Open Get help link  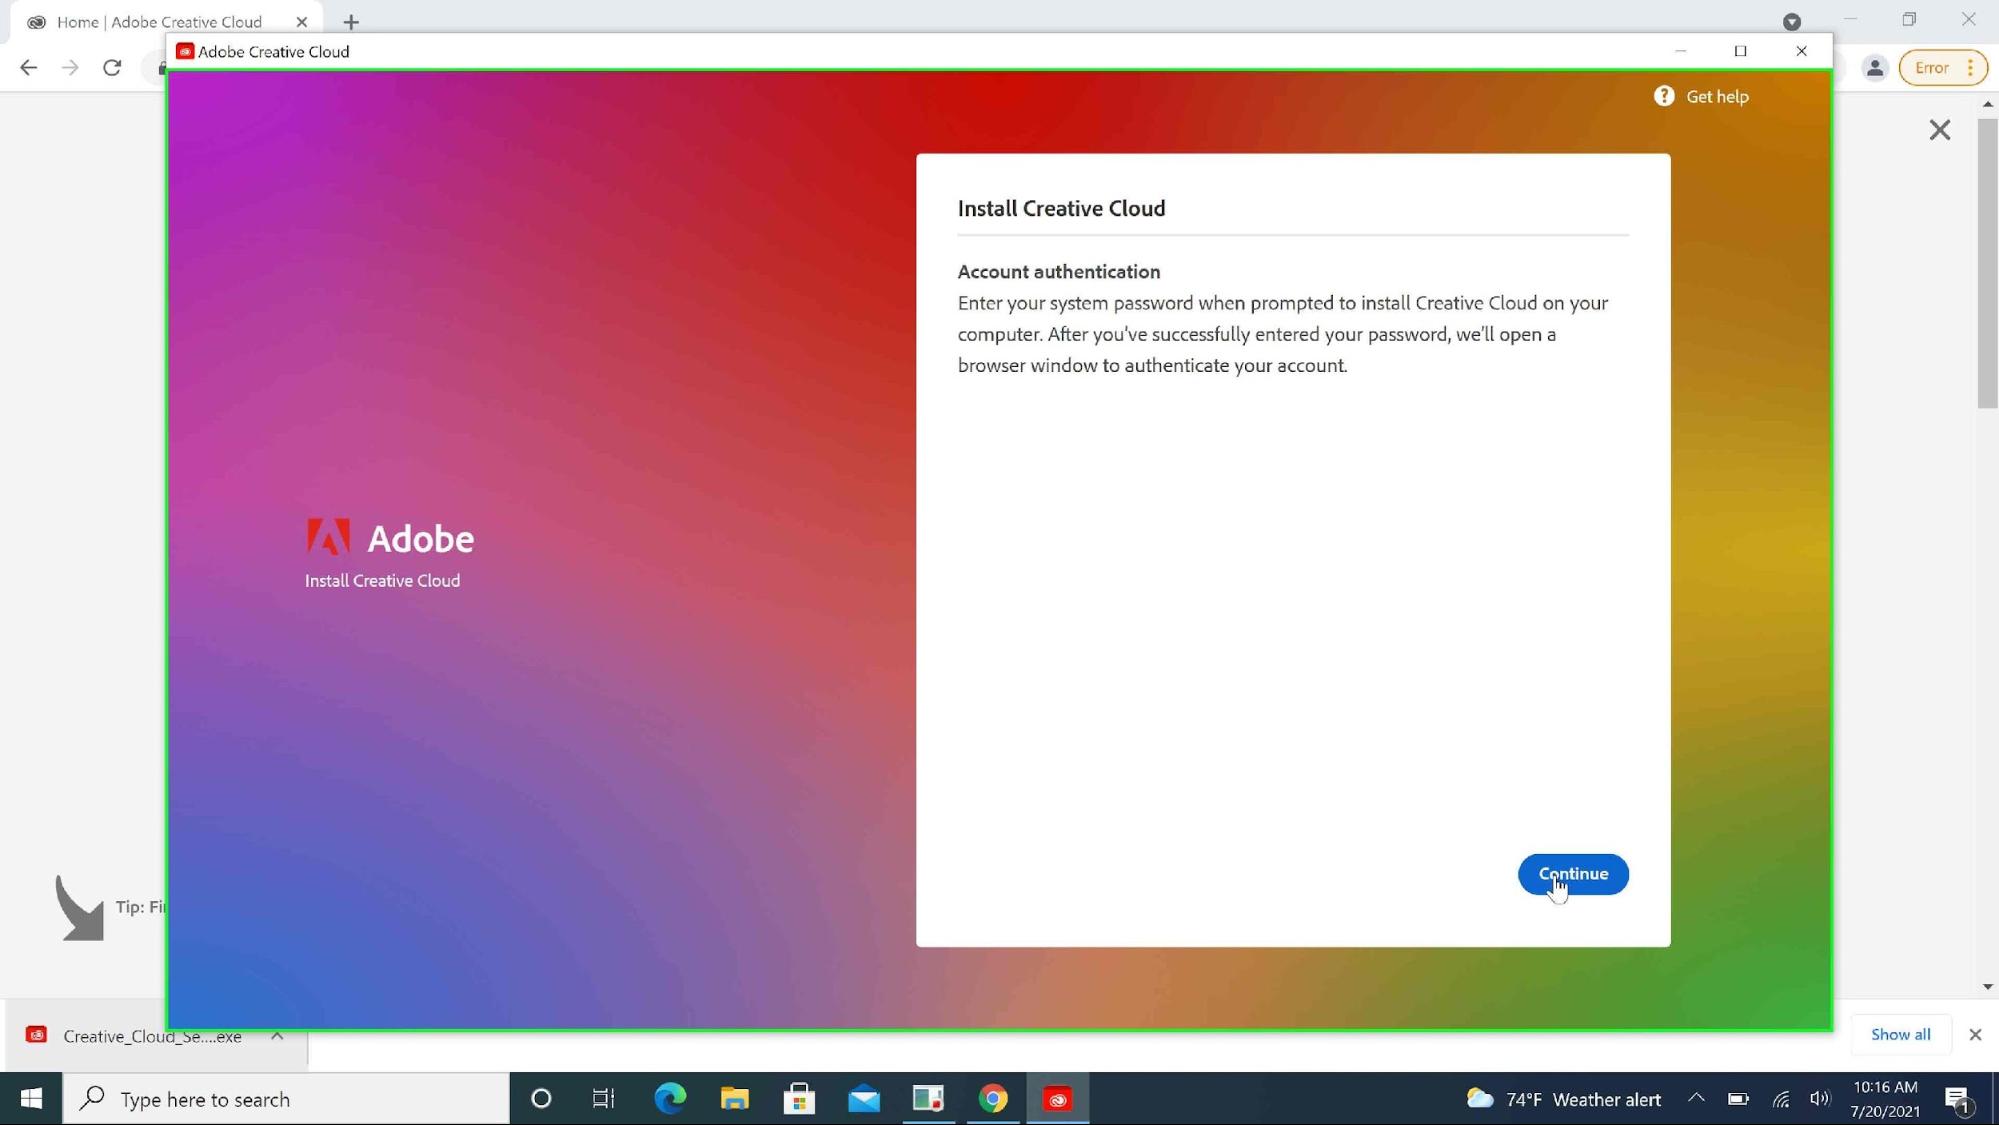click(1716, 97)
